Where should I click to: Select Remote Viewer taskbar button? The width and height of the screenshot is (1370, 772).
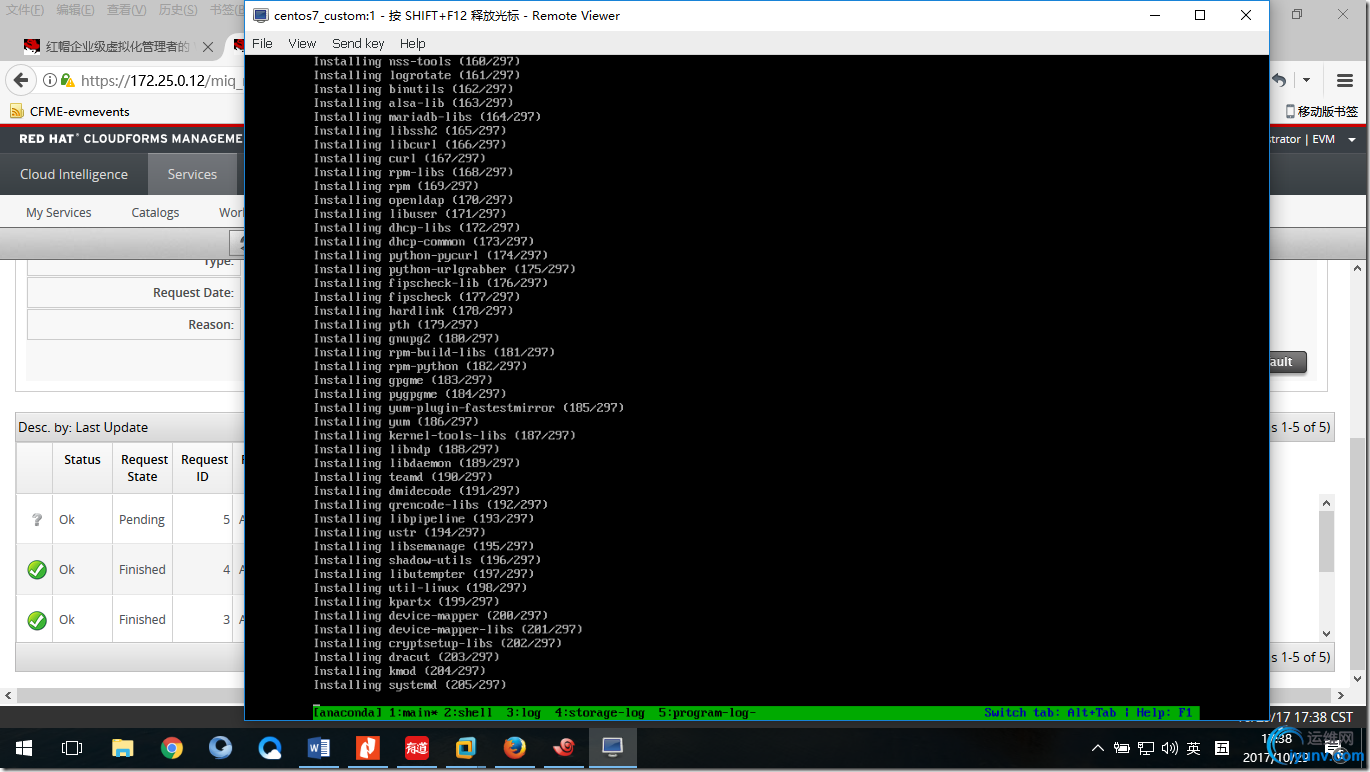tap(613, 748)
